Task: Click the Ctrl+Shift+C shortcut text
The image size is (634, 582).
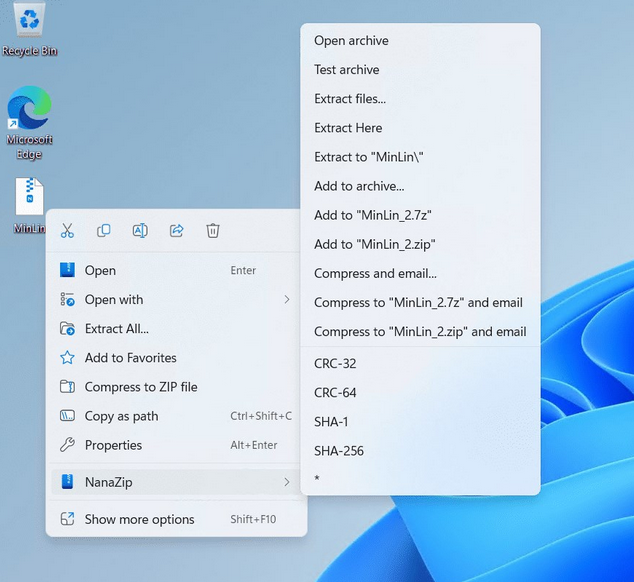Action: click(261, 416)
